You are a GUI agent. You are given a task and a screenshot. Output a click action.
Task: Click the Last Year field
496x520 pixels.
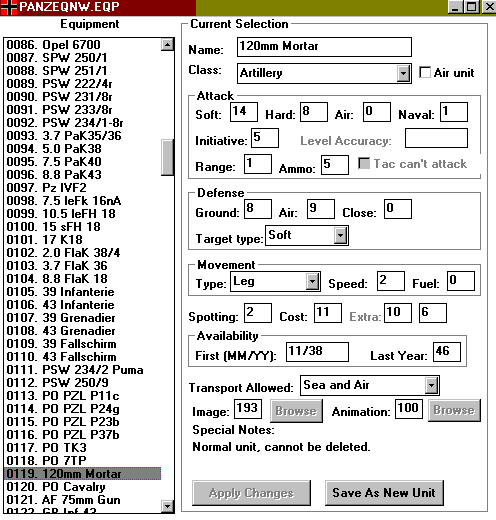coord(447,352)
